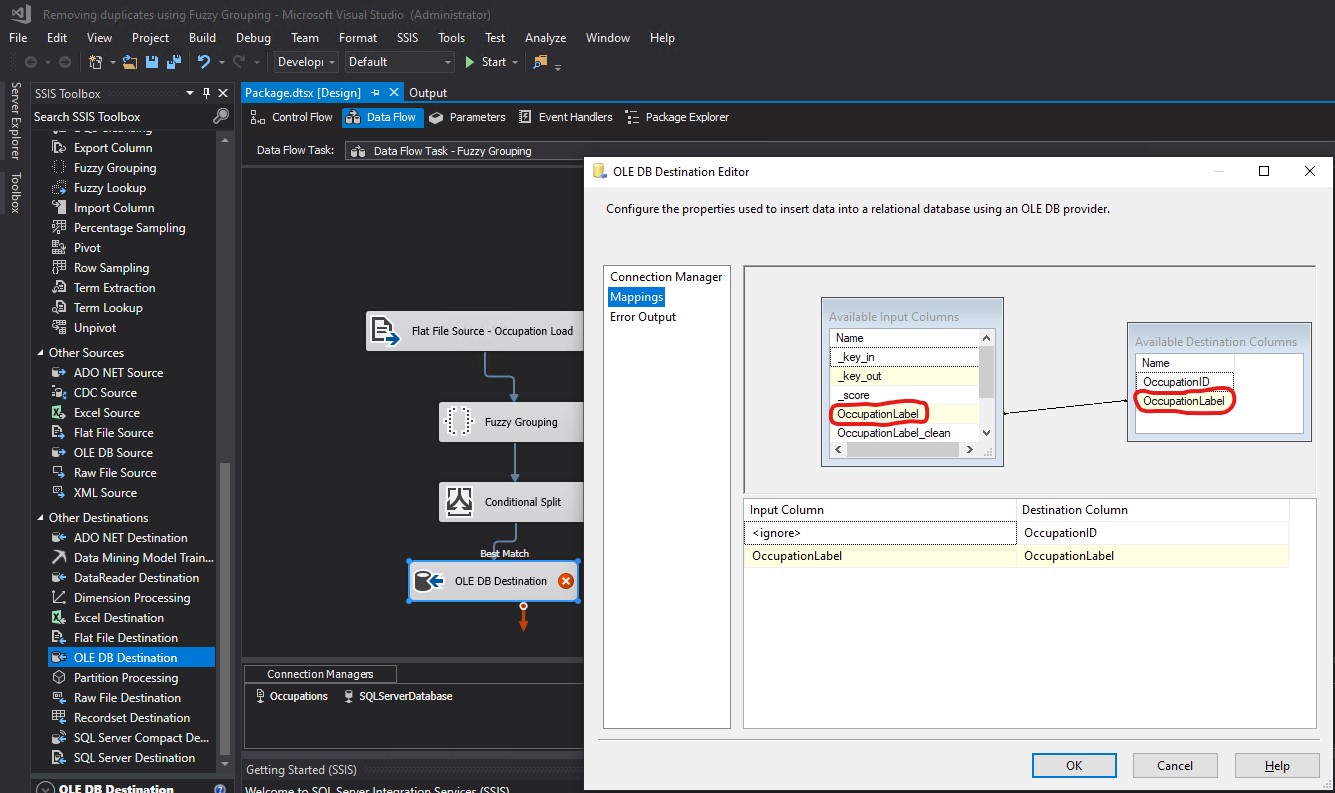The width and height of the screenshot is (1335, 793).
Task: Select Row Sampling in the toolbox
Action: pos(111,268)
